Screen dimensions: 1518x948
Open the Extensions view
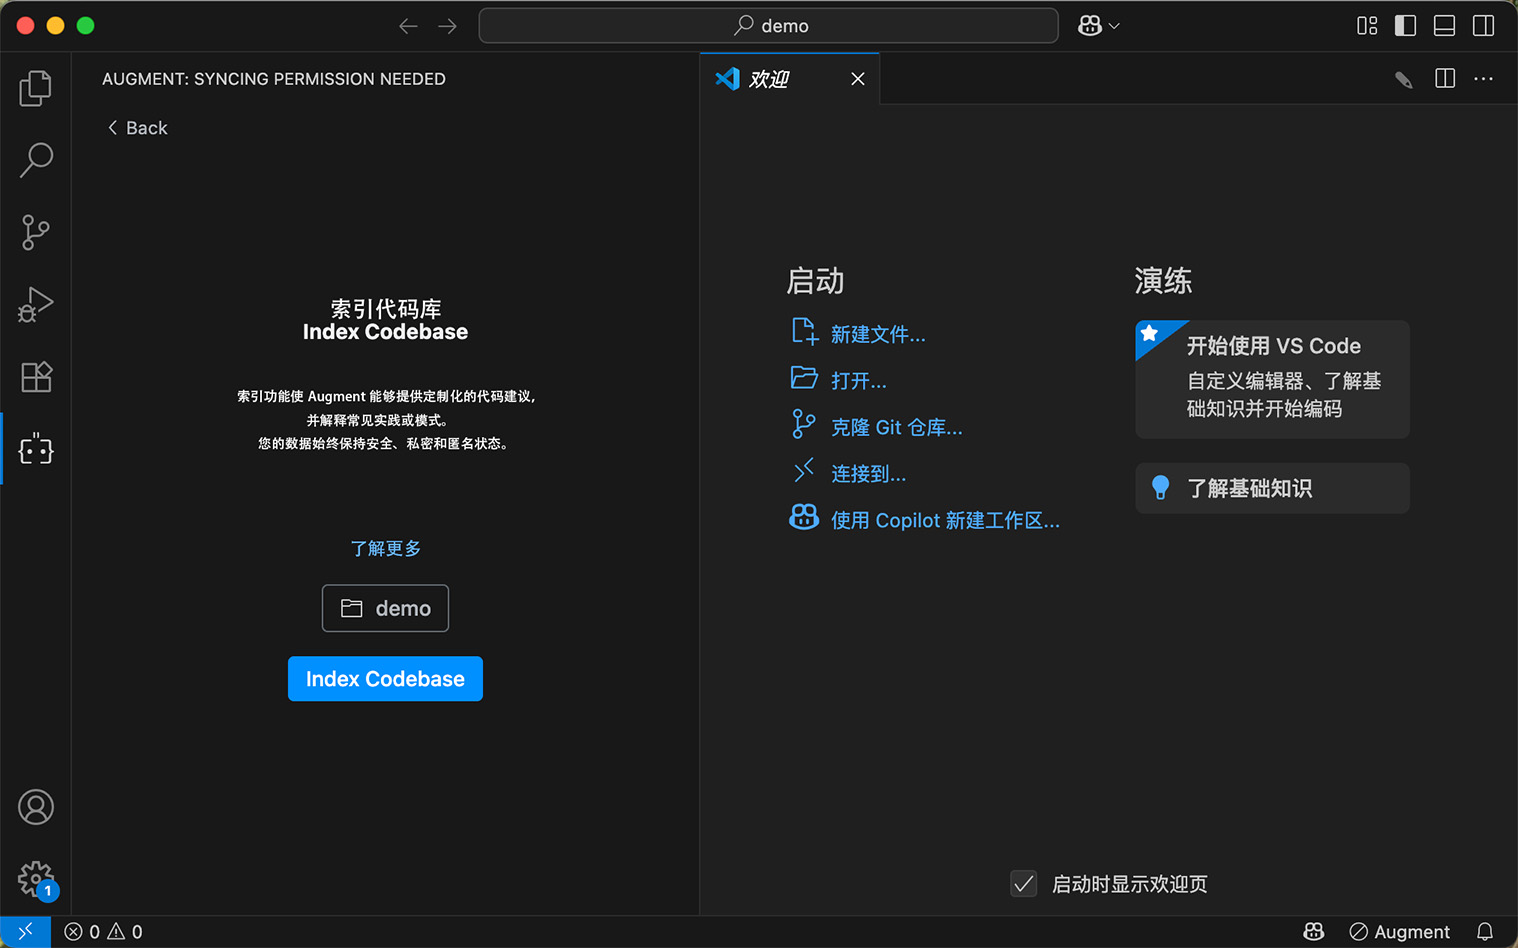[x=36, y=377]
